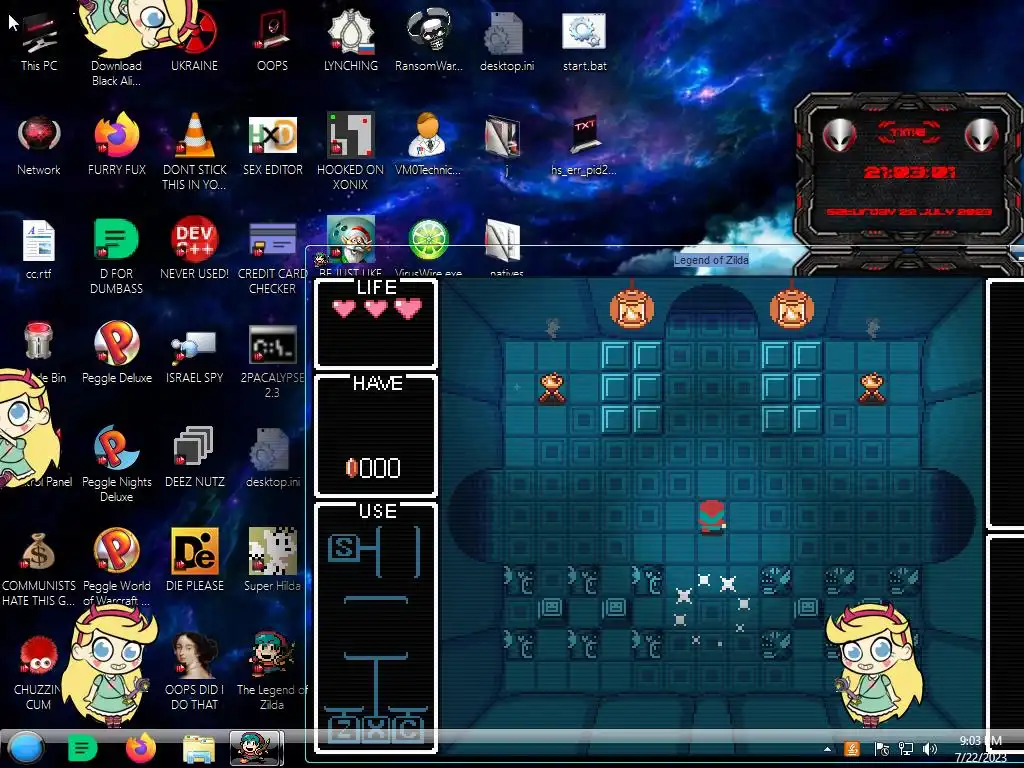1024x768 pixels.
Task: Select the UKRAINE desktop shortcut
Action: pos(195,42)
